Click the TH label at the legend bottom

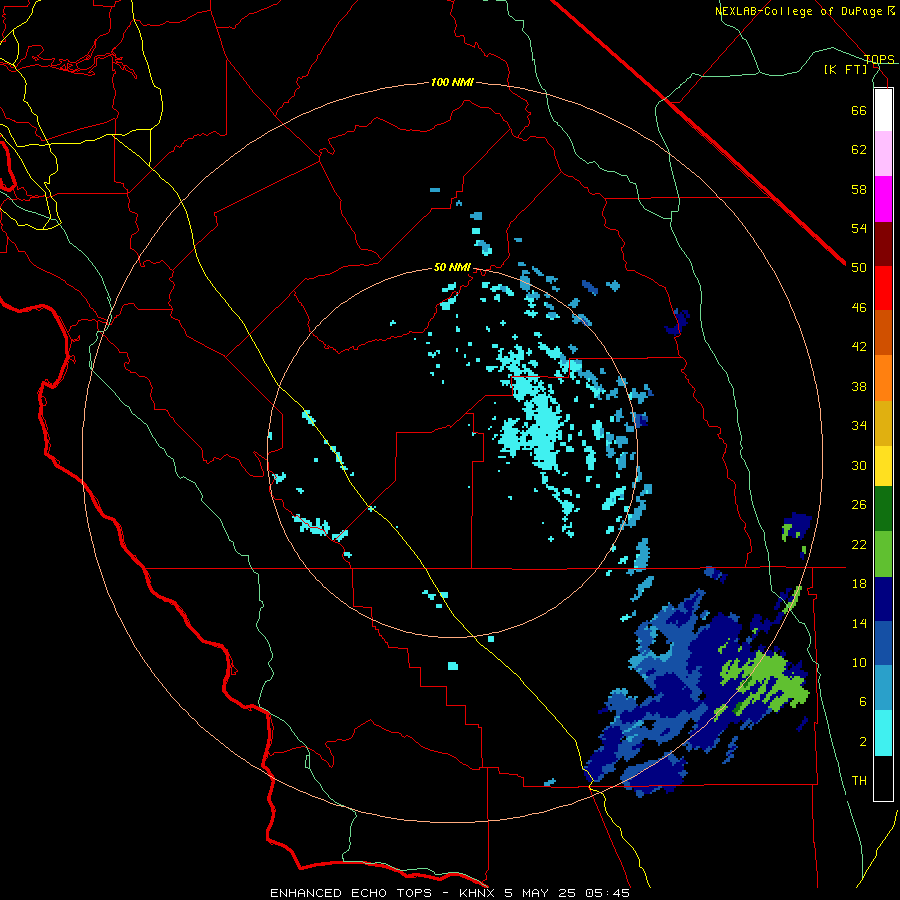click(859, 781)
